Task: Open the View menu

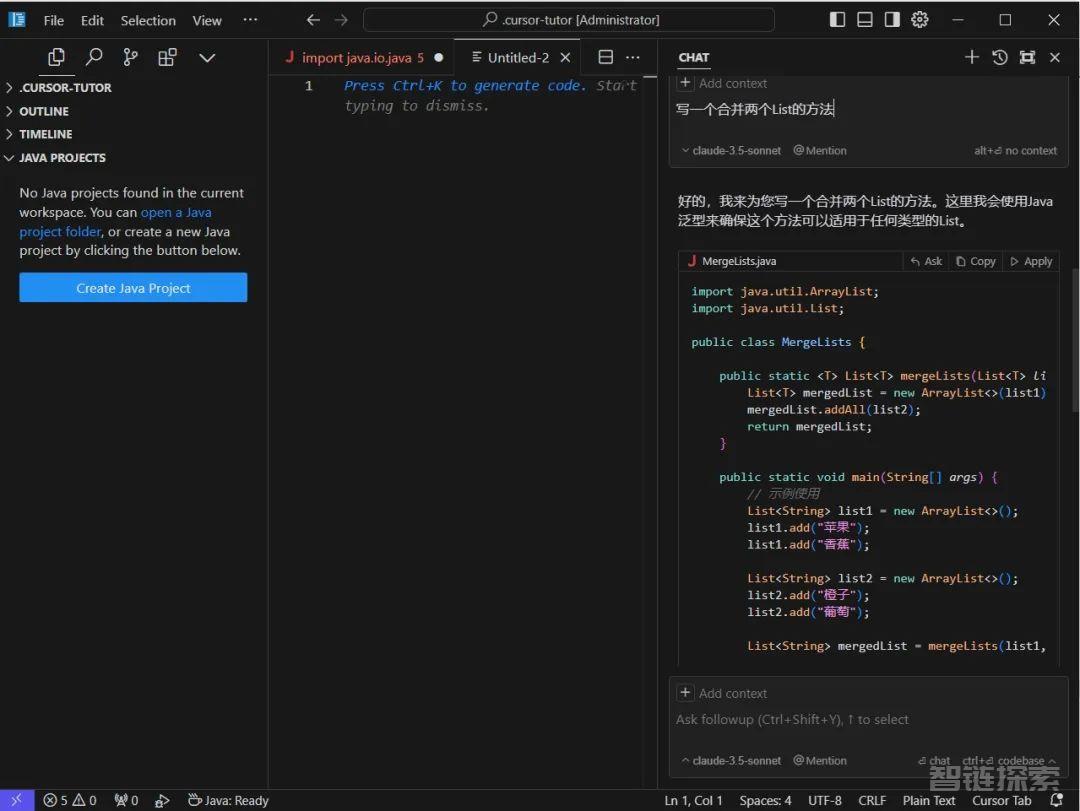Action: click(x=207, y=21)
